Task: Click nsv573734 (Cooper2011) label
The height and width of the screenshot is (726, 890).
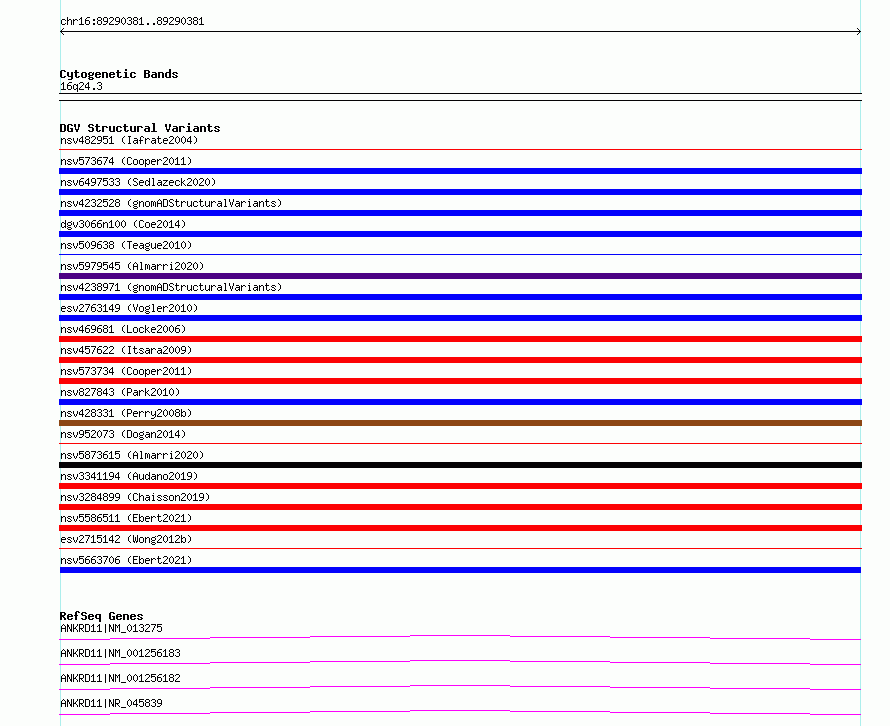Action: coord(126,371)
